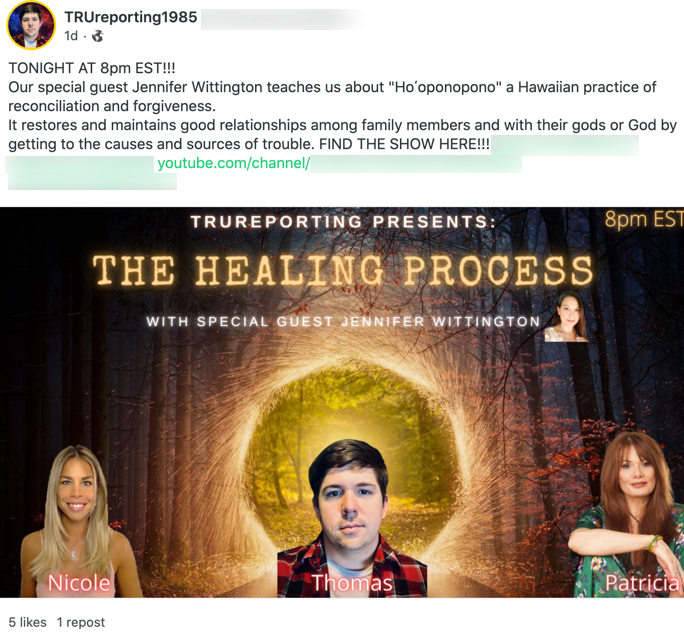The image size is (684, 634).
Task: Click the "TRUREPORTING PRESENTS:" heading text
Action: 343,222
